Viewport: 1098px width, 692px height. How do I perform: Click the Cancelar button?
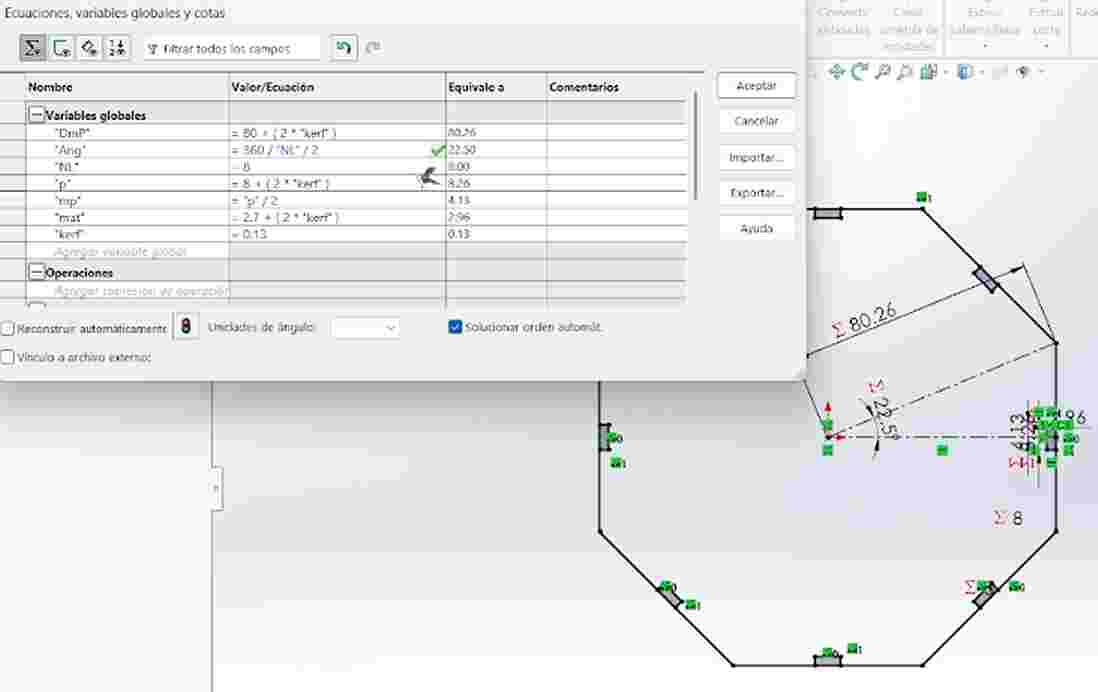tap(756, 121)
